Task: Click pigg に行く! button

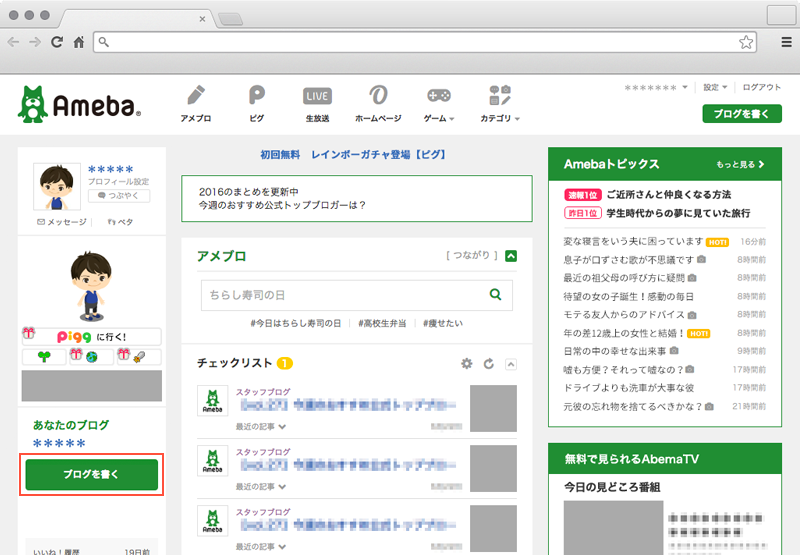Action: pyautogui.click(x=92, y=337)
